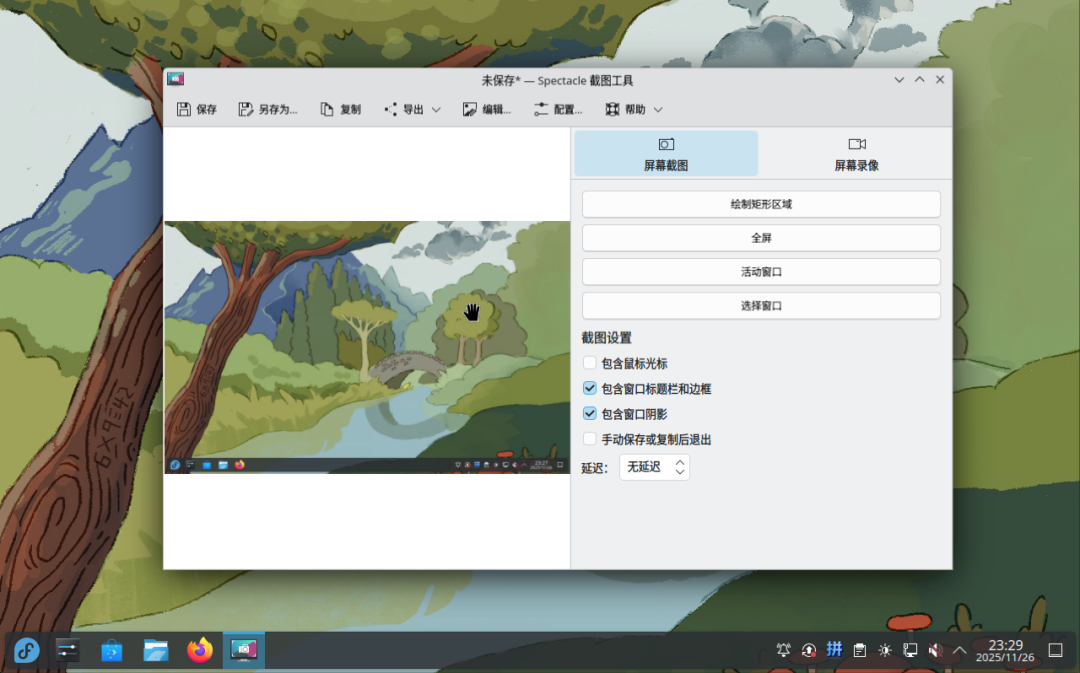
Task: Click the Spectacle icon in the title bar
Action: tap(176, 79)
